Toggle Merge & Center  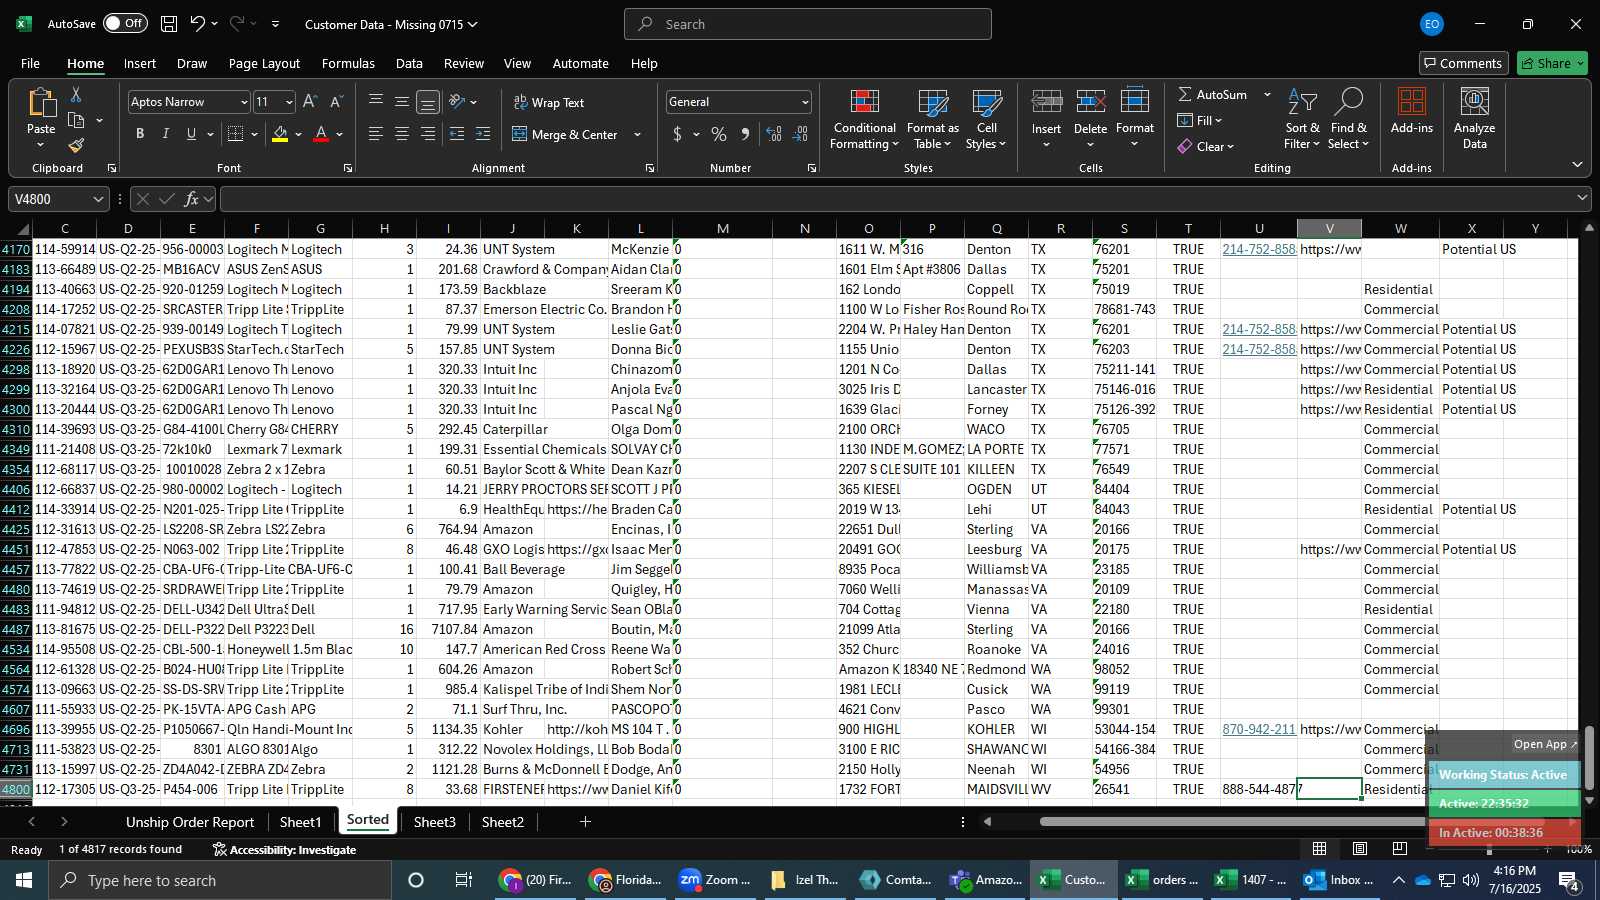[566, 134]
